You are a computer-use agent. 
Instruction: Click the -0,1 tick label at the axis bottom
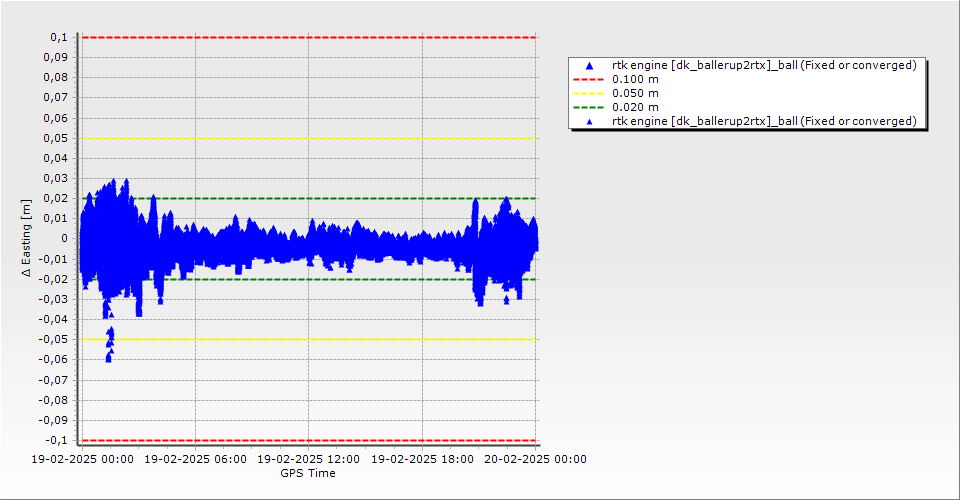coord(56,440)
